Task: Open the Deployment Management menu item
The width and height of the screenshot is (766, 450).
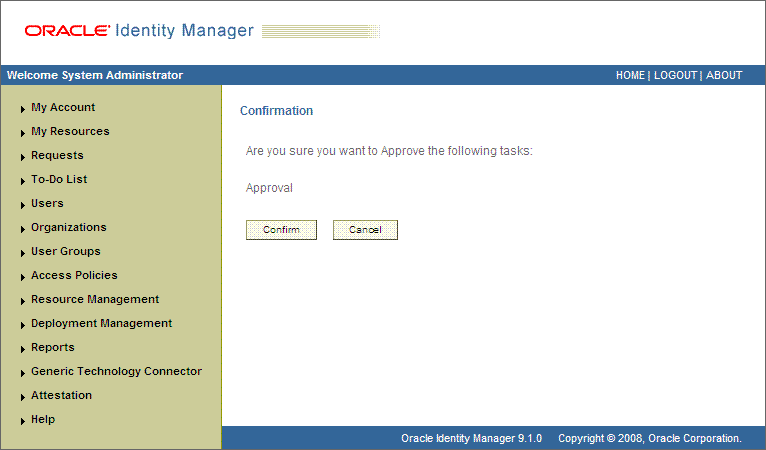Action: coord(102,323)
